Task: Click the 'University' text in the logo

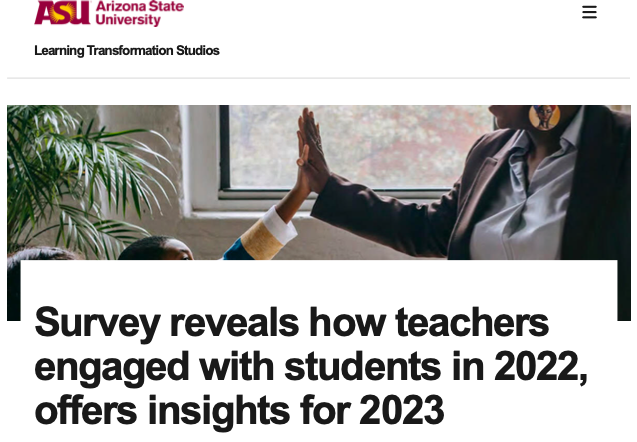Action: pos(128,20)
